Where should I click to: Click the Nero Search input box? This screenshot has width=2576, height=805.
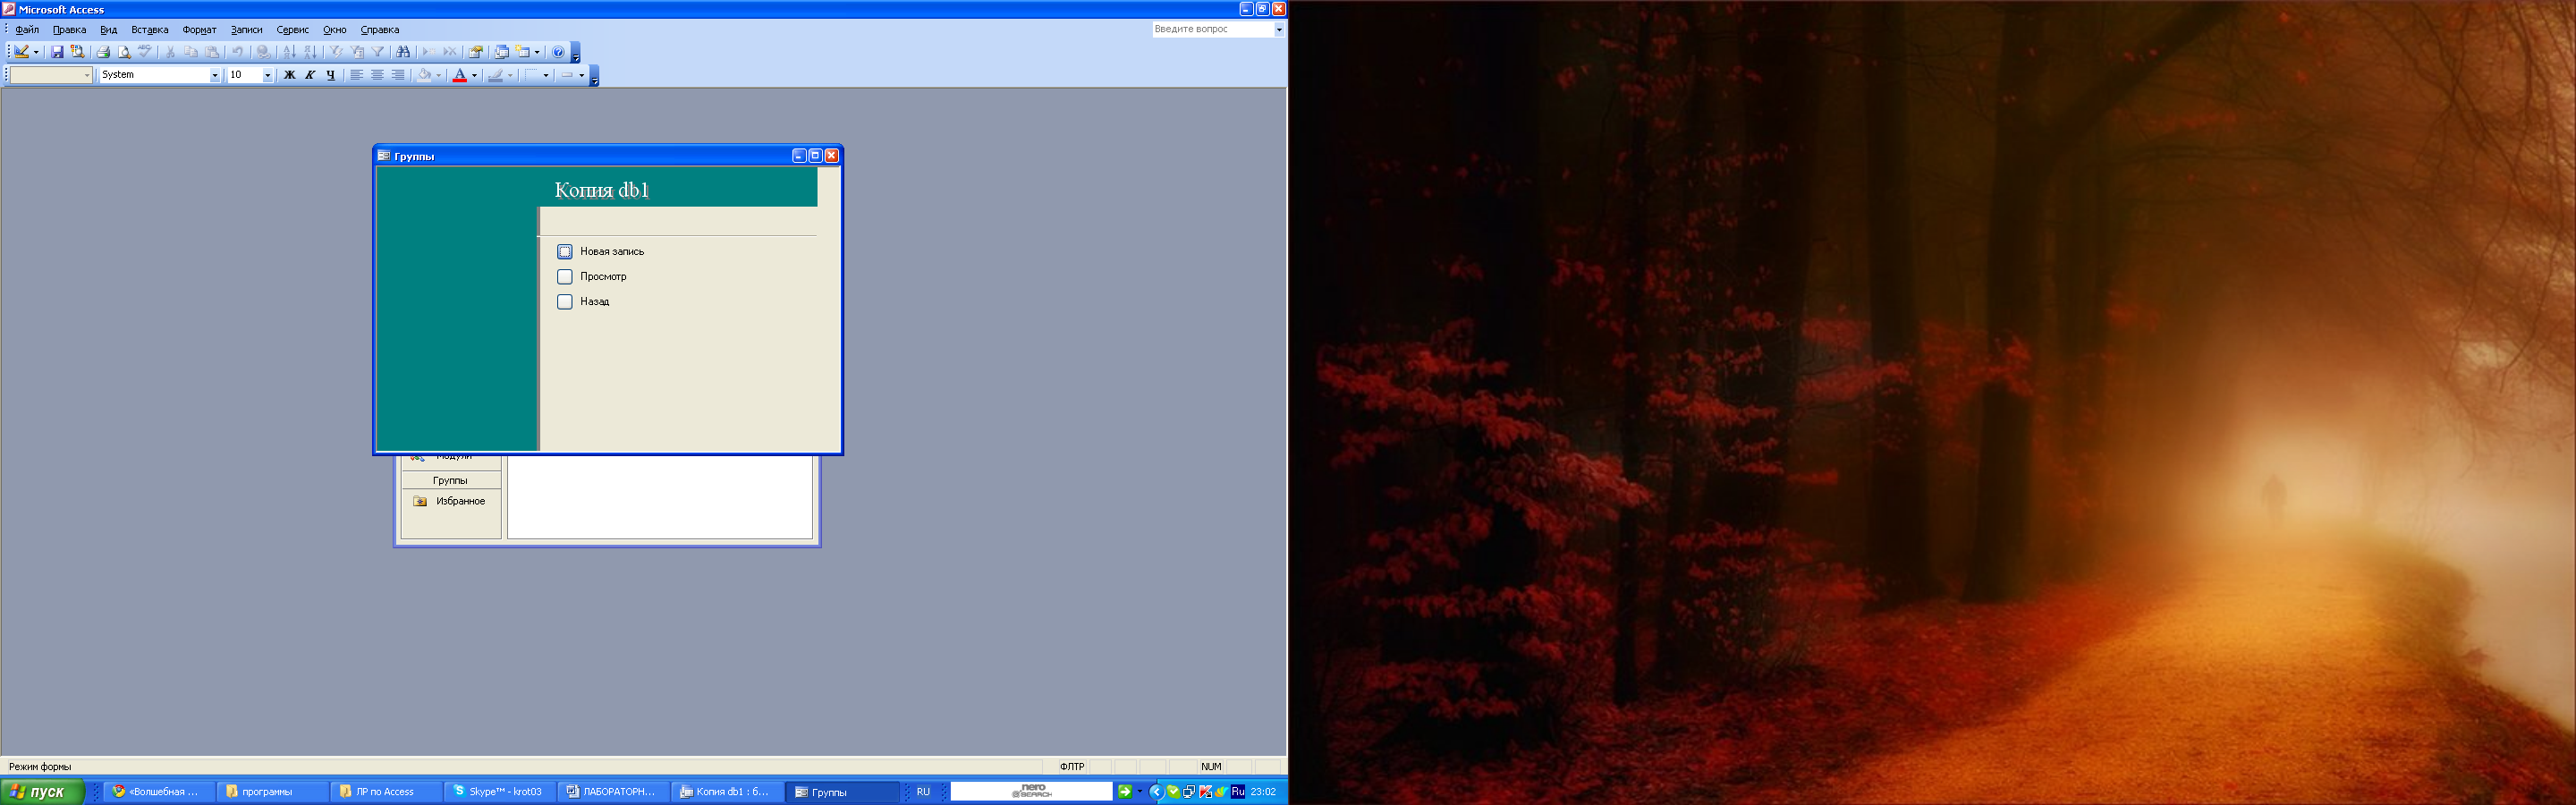[x=1032, y=792]
